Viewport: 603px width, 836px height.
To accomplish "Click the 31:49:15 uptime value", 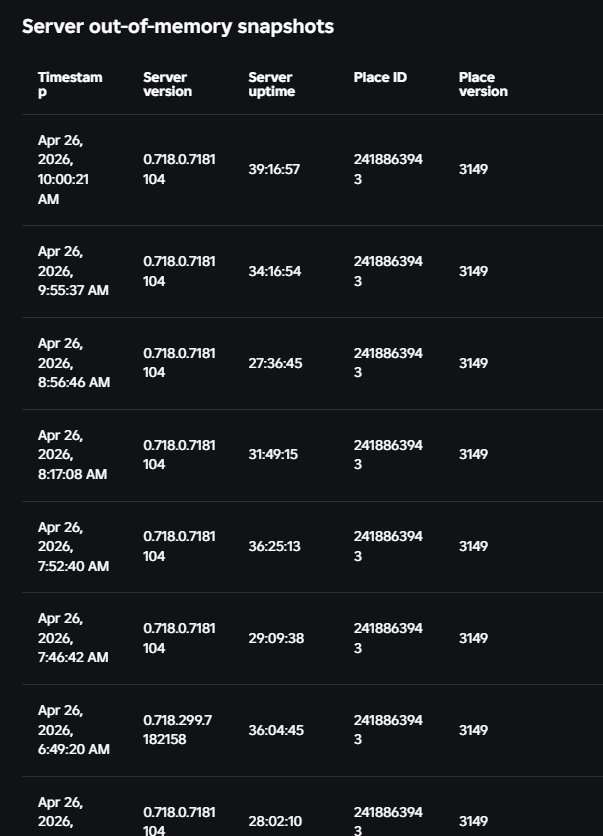I will [273, 454].
